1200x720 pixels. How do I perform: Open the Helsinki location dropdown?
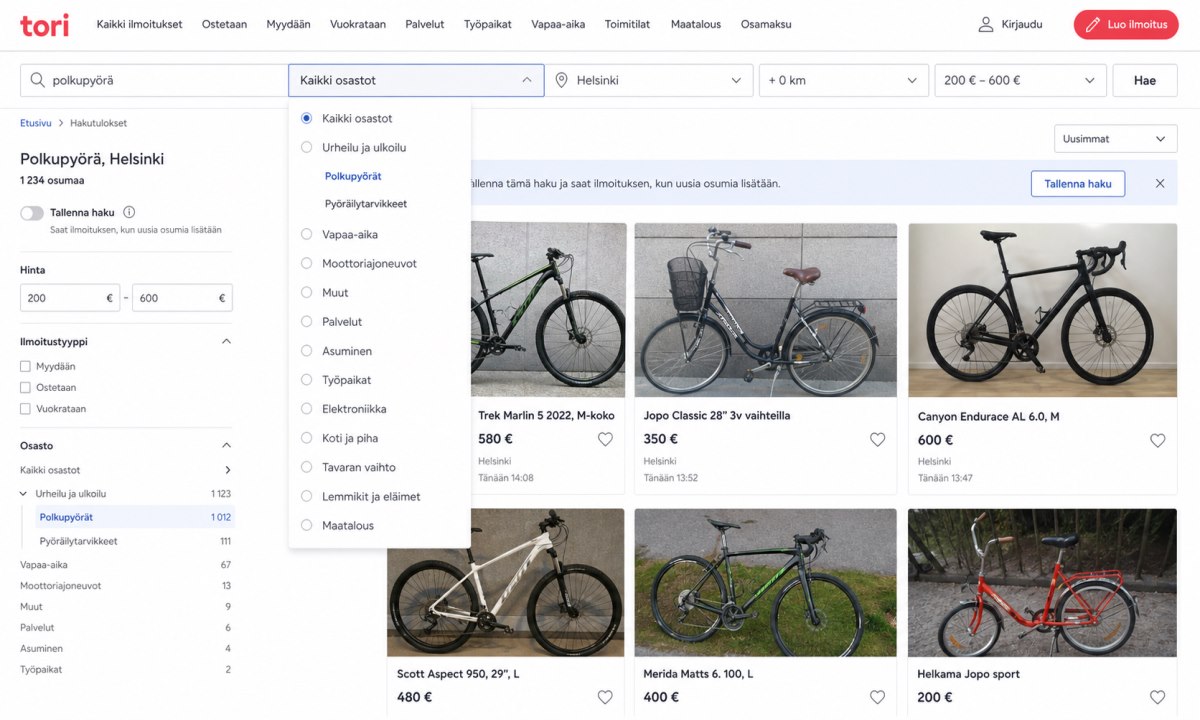tap(649, 80)
